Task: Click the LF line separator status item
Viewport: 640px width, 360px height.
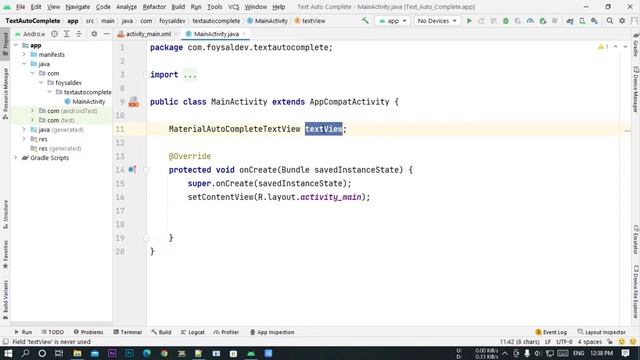Action: click(547, 342)
